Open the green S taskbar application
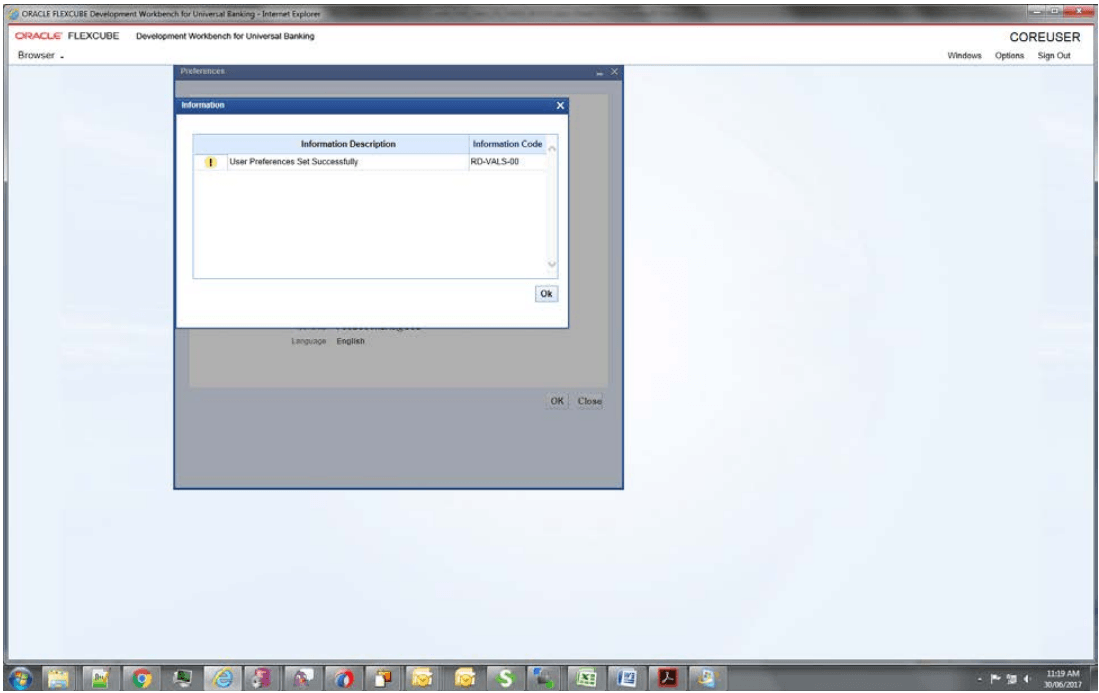The image size is (1099, 693). coord(505,678)
